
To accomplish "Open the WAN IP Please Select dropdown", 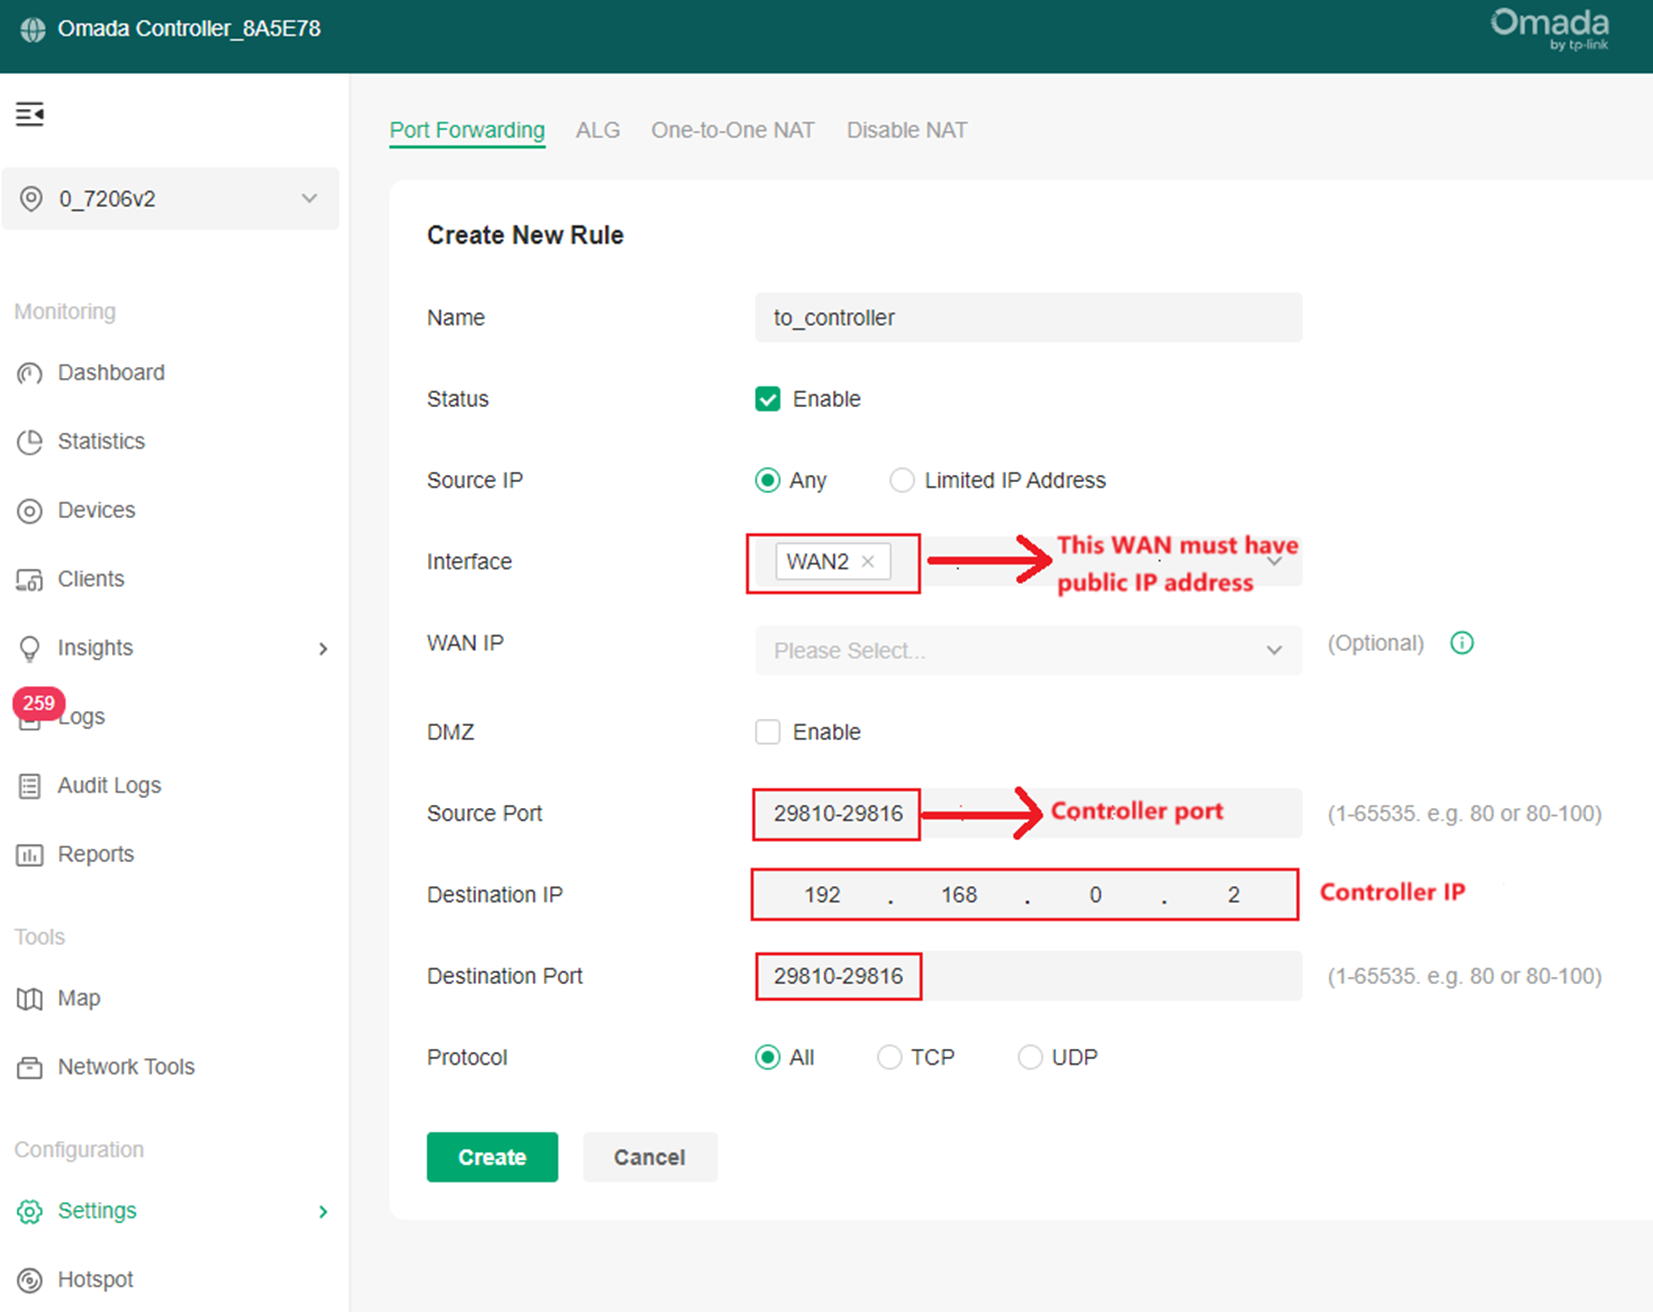I will pos(1028,650).
